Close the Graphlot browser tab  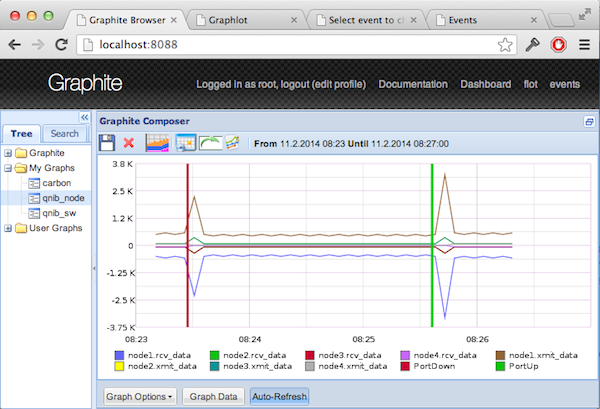pyautogui.click(x=294, y=20)
